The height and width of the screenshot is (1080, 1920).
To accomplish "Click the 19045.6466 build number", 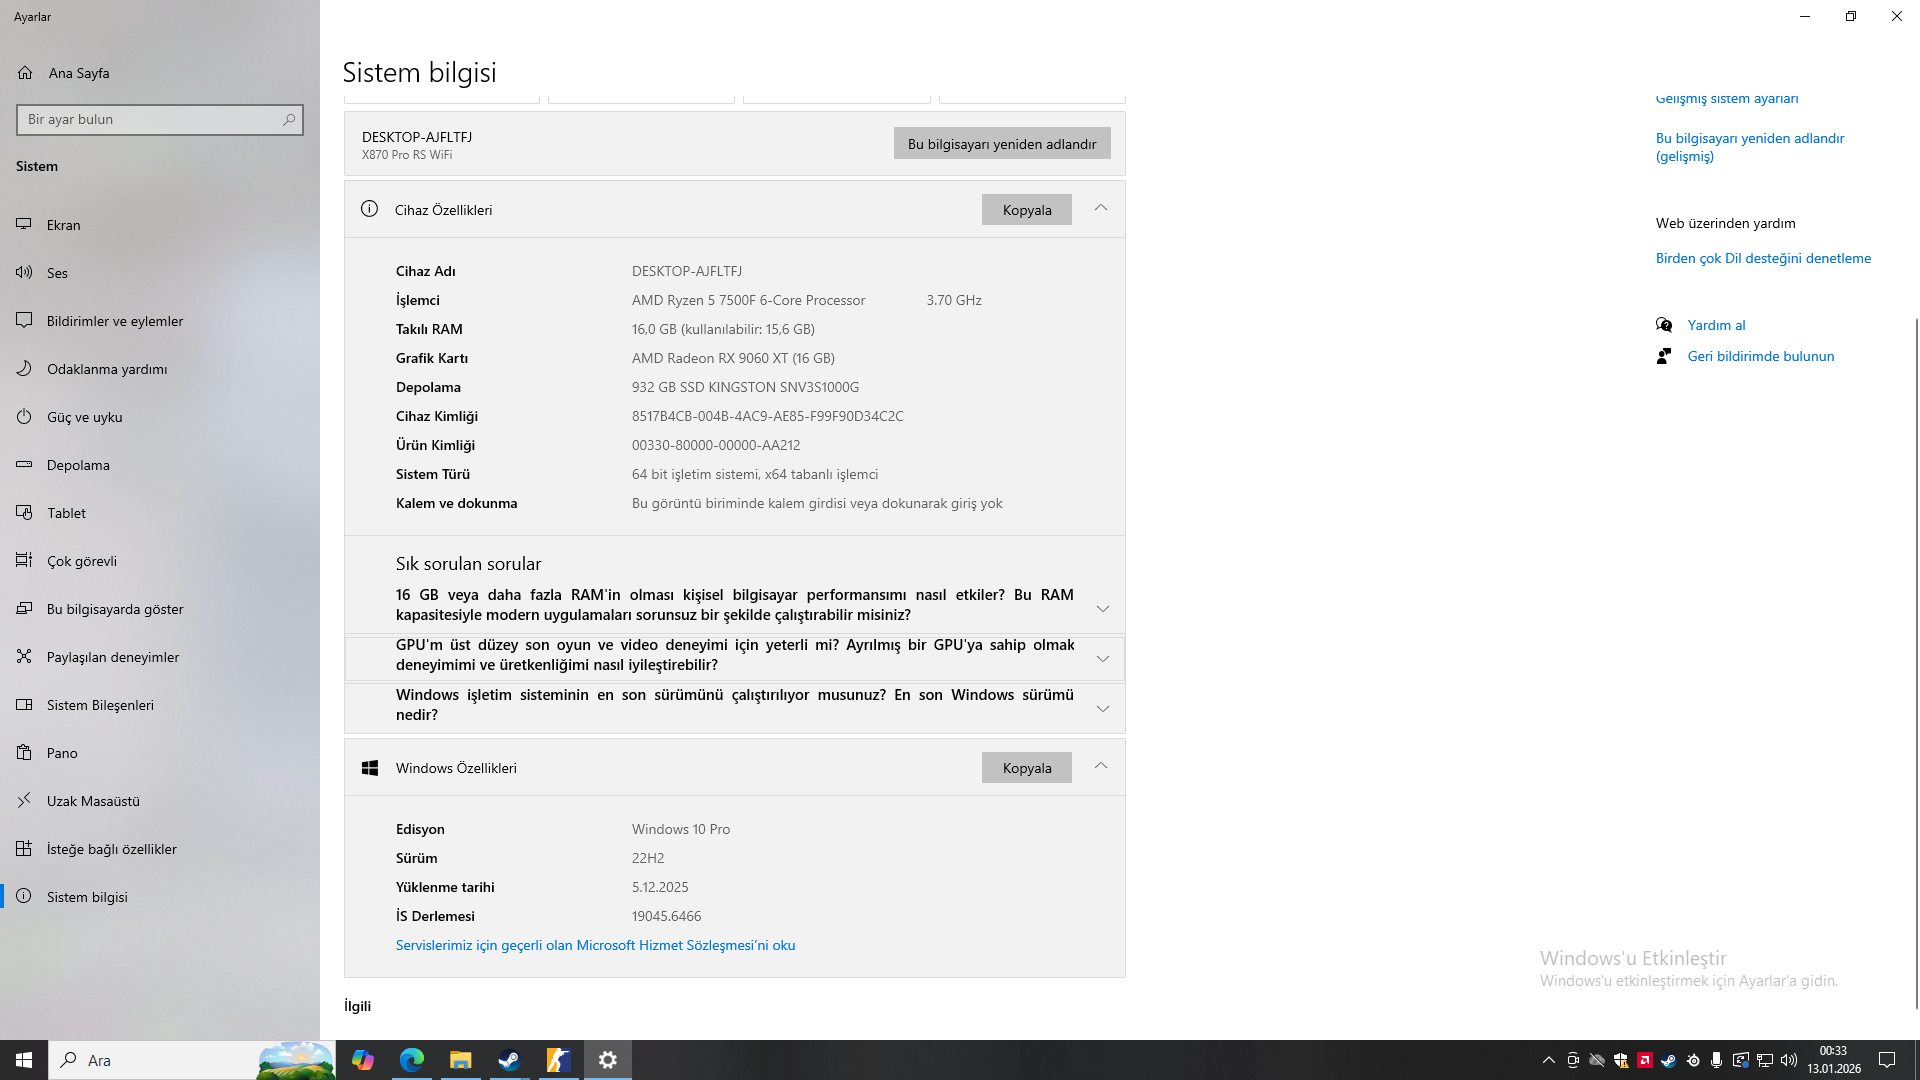I will coord(666,916).
